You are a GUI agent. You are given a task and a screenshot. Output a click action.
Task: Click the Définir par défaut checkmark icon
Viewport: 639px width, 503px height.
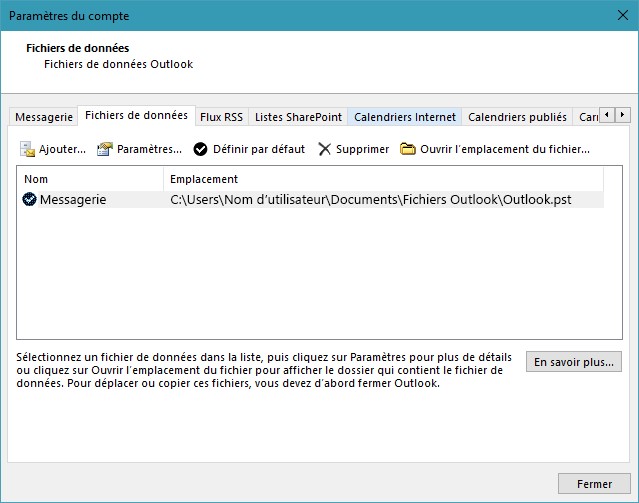200,149
